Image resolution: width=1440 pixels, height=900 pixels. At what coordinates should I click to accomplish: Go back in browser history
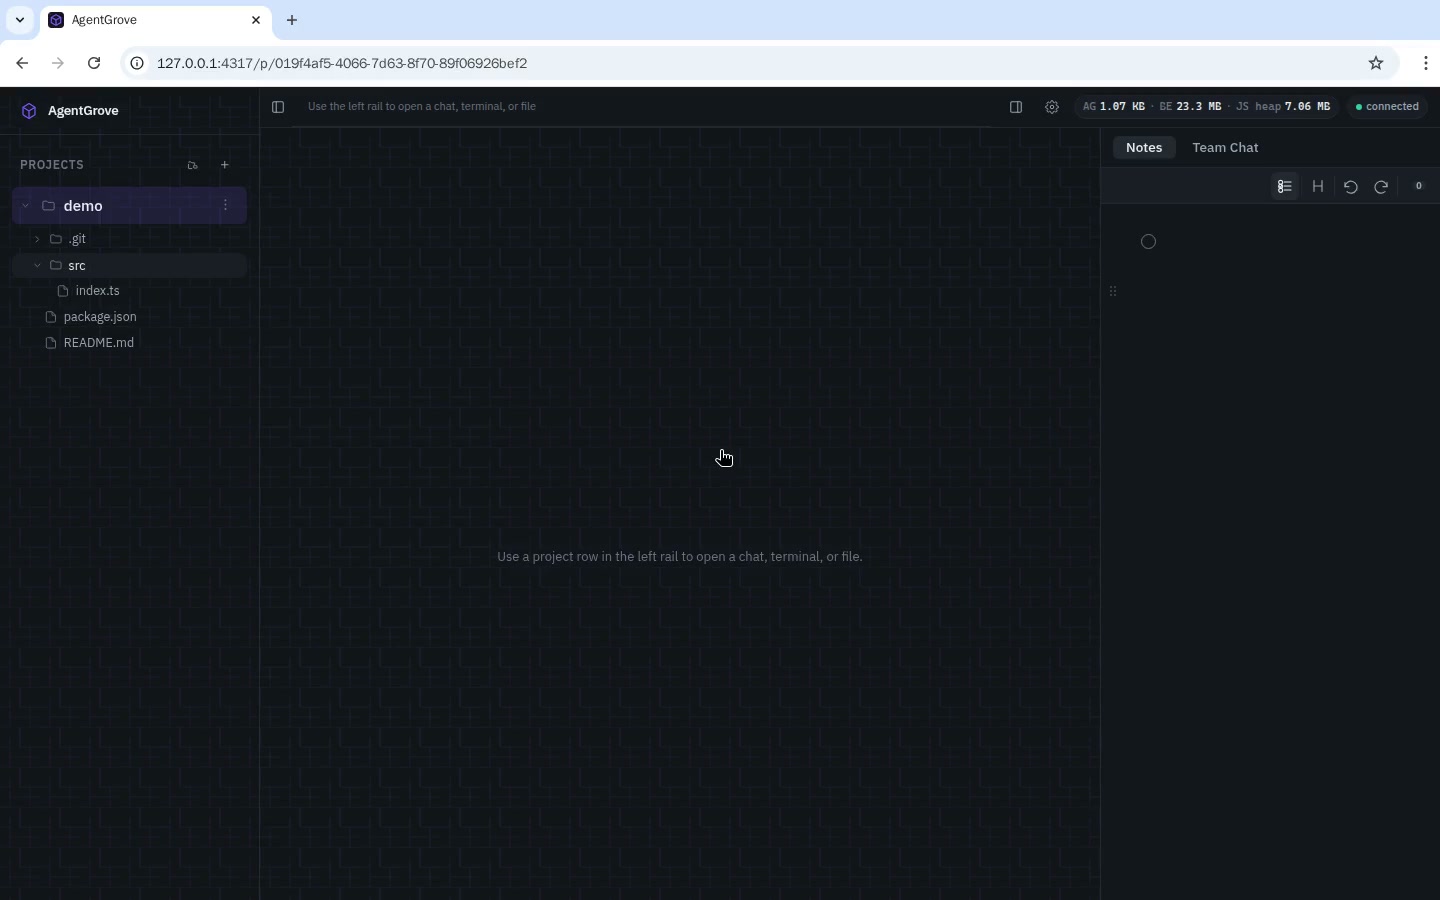pyautogui.click(x=22, y=64)
